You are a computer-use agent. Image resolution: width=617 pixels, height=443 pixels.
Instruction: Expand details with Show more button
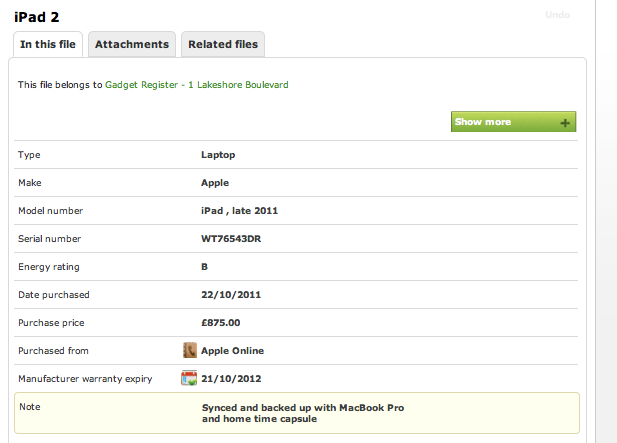coord(512,122)
